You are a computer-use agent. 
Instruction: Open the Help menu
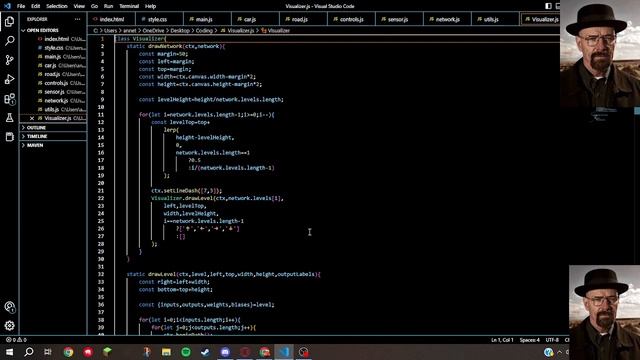click(x=151, y=6)
